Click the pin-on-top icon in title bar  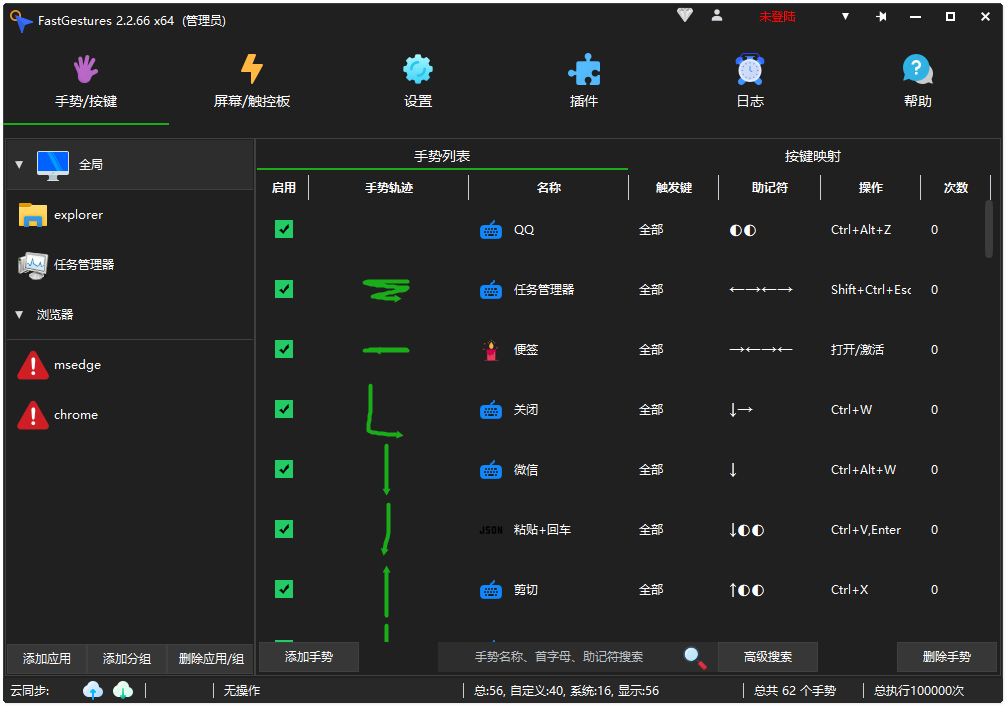point(881,16)
